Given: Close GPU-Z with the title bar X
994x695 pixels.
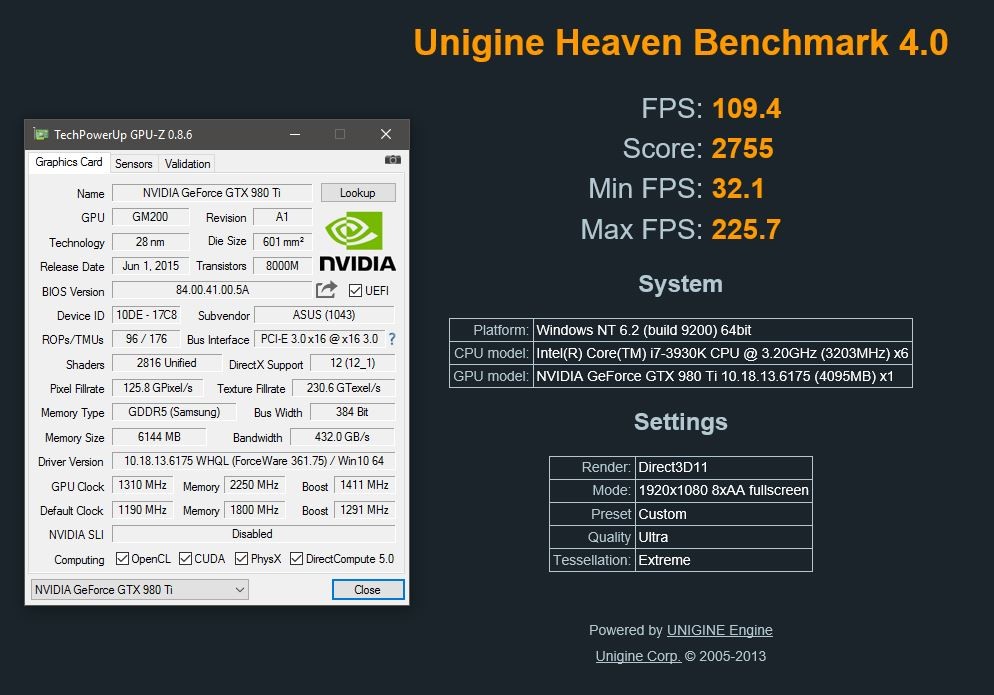Looking at the screenshot, I should point(385,134).
